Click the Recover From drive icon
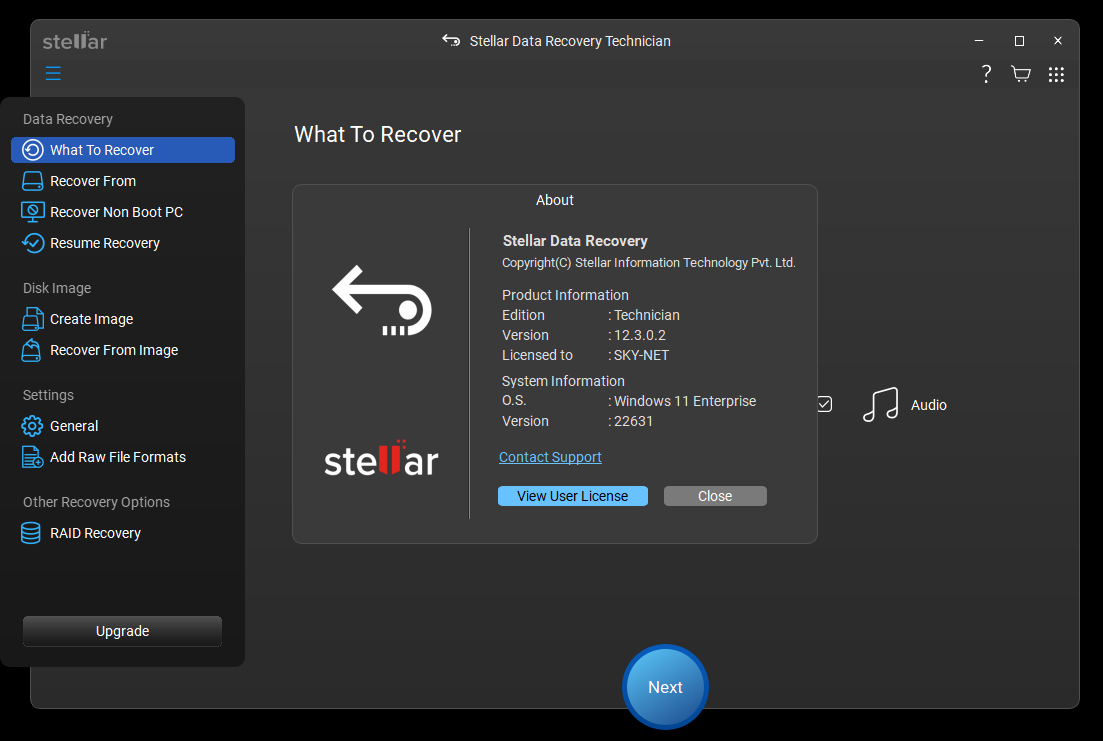1103x741 pixels. [x=32, y=181]
